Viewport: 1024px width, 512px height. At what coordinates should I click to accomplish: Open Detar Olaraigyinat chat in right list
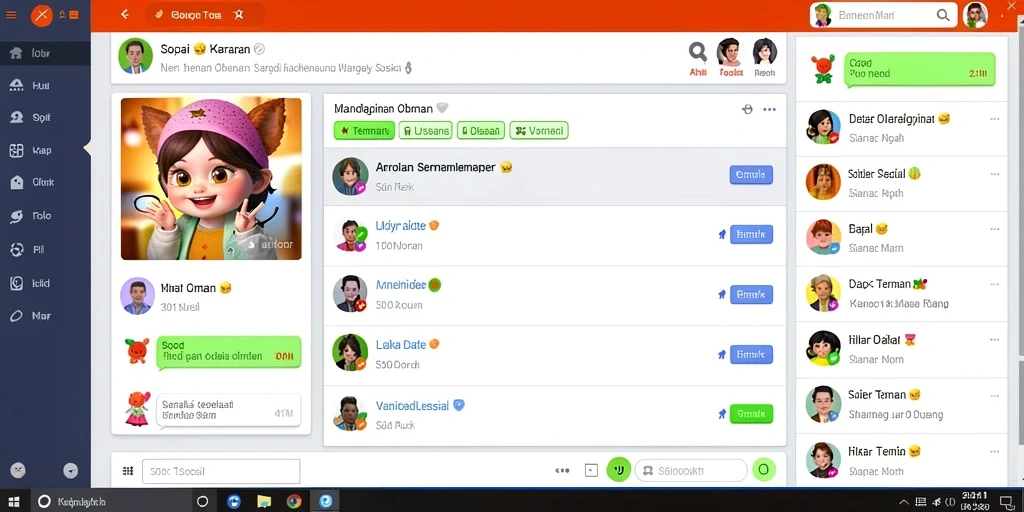901,127
